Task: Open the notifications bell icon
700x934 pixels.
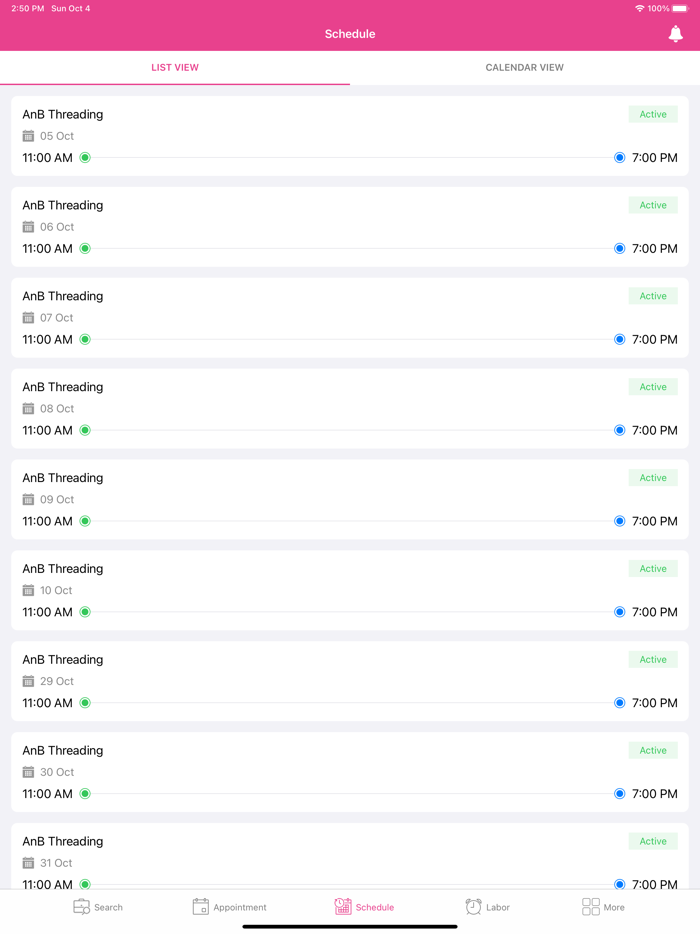Action: tap(676, 34)
